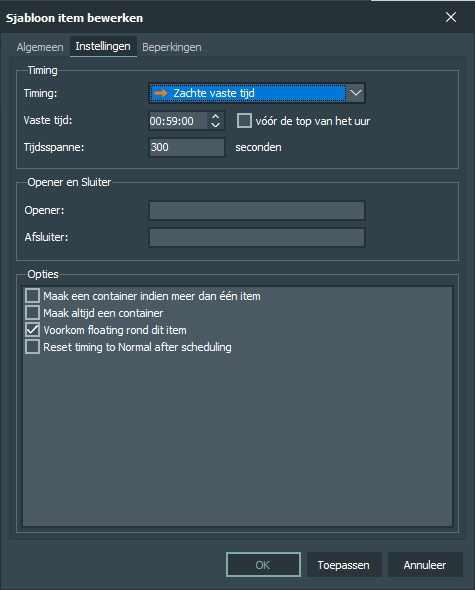
Task: Switch to the Beperkingen tab
Action: click(172, 47)
